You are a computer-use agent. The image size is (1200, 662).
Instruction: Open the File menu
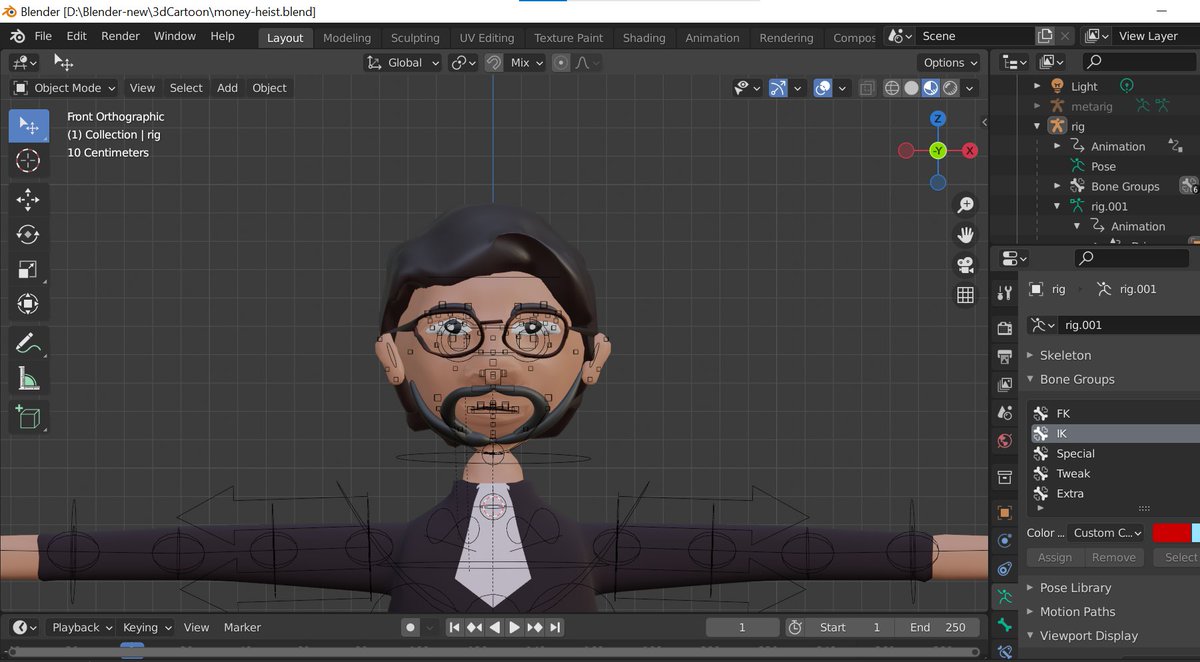click(x=43, y=36)
